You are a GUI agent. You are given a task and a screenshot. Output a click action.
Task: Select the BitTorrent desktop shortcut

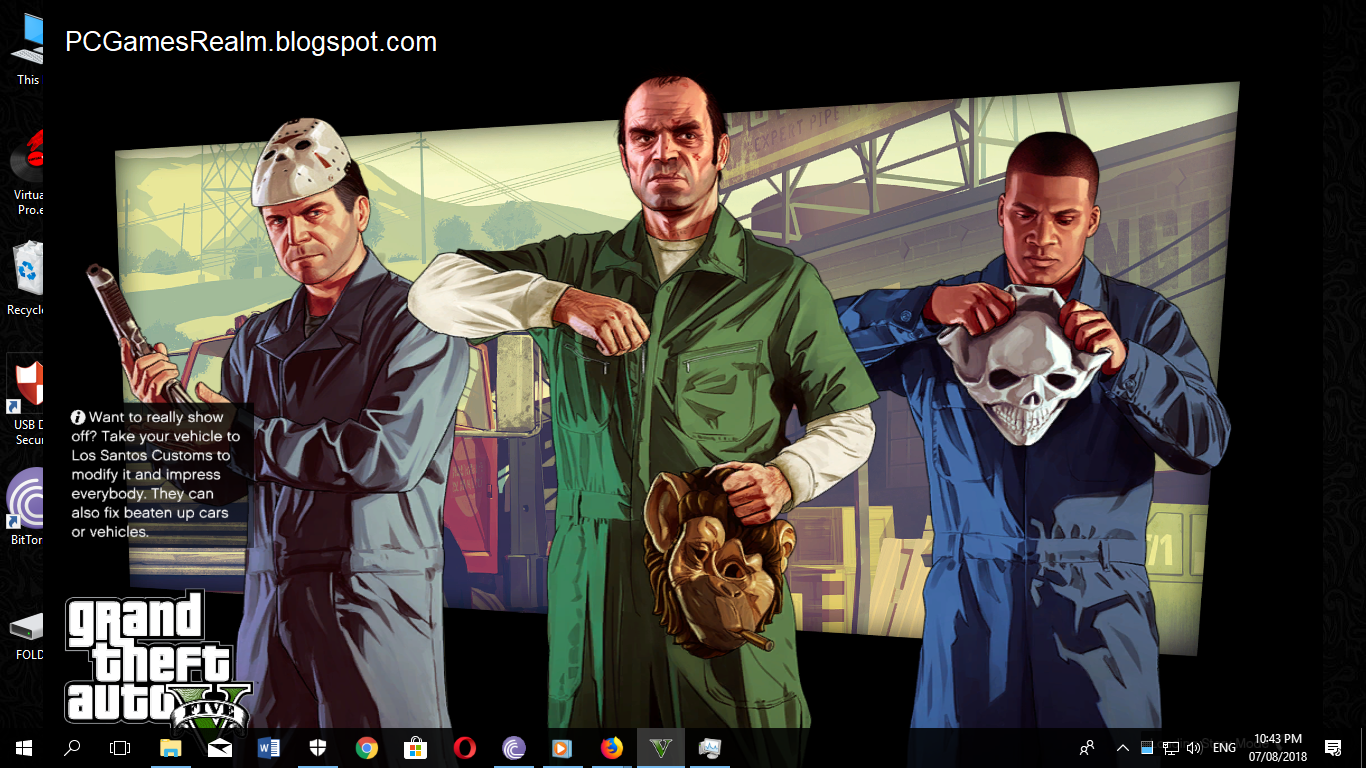click(26, 505)
